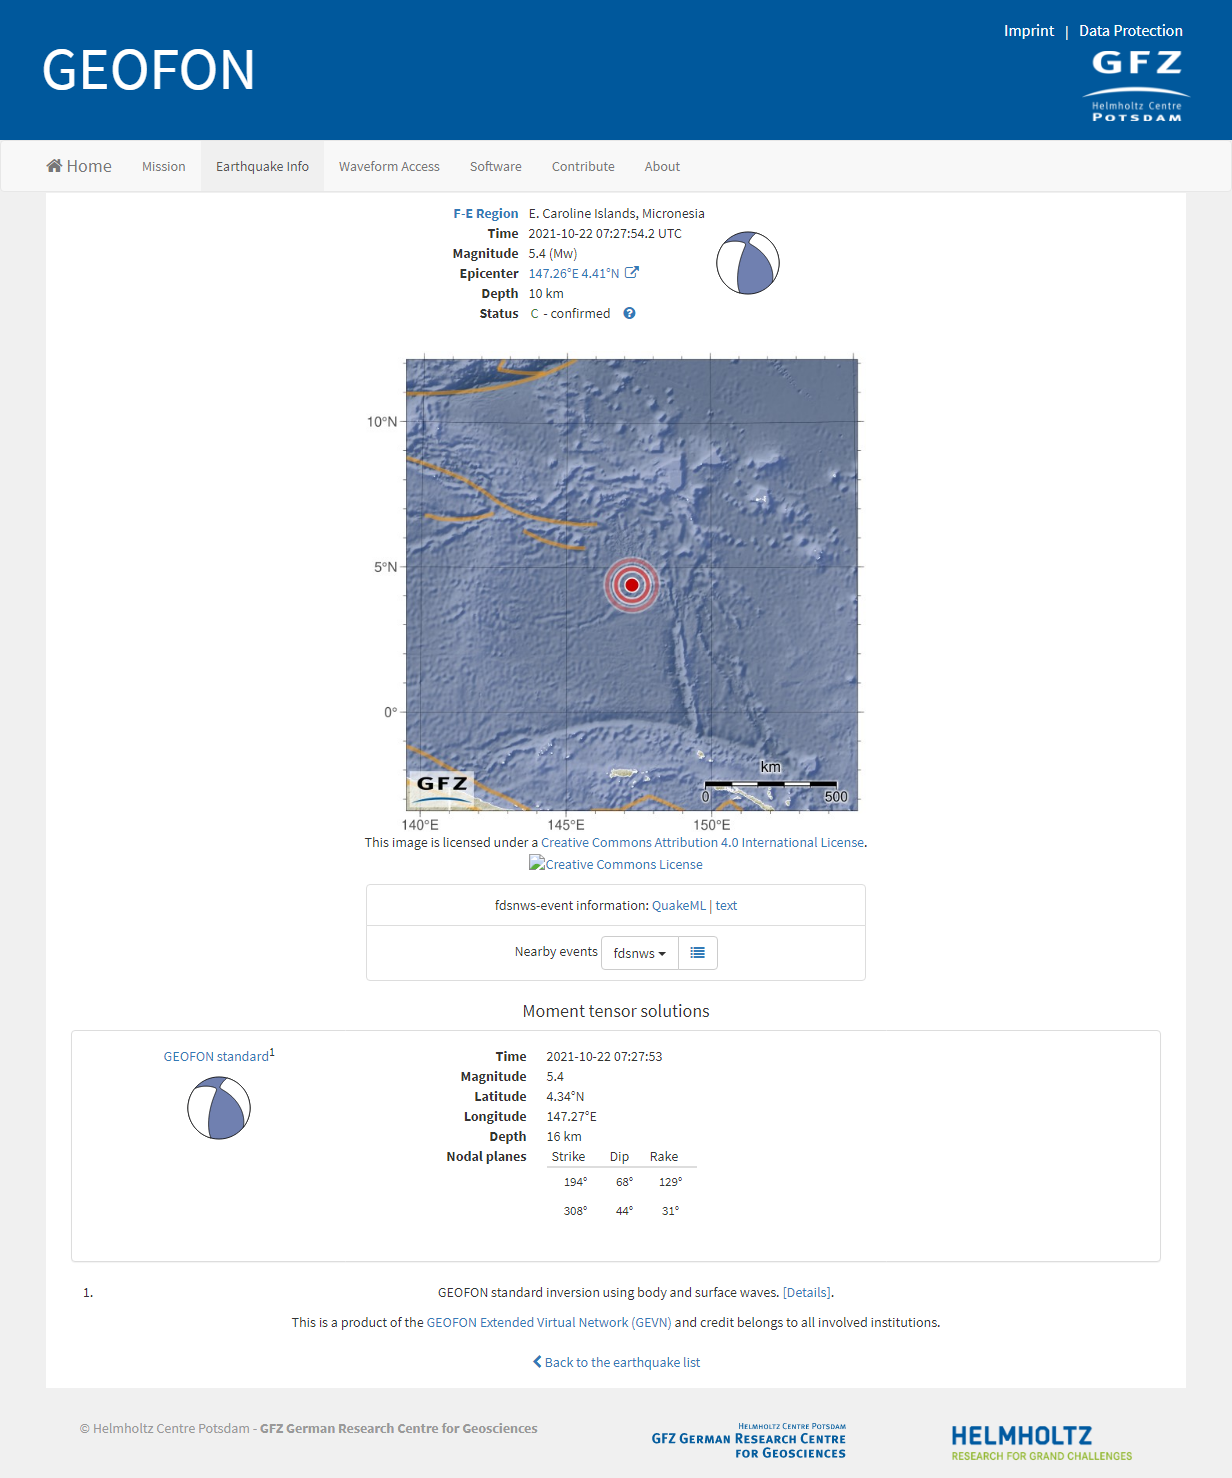Open the QuakeML event information link
Image resolution: width=1232 pixels, height=1478 pixels.
tap(678, 905)
